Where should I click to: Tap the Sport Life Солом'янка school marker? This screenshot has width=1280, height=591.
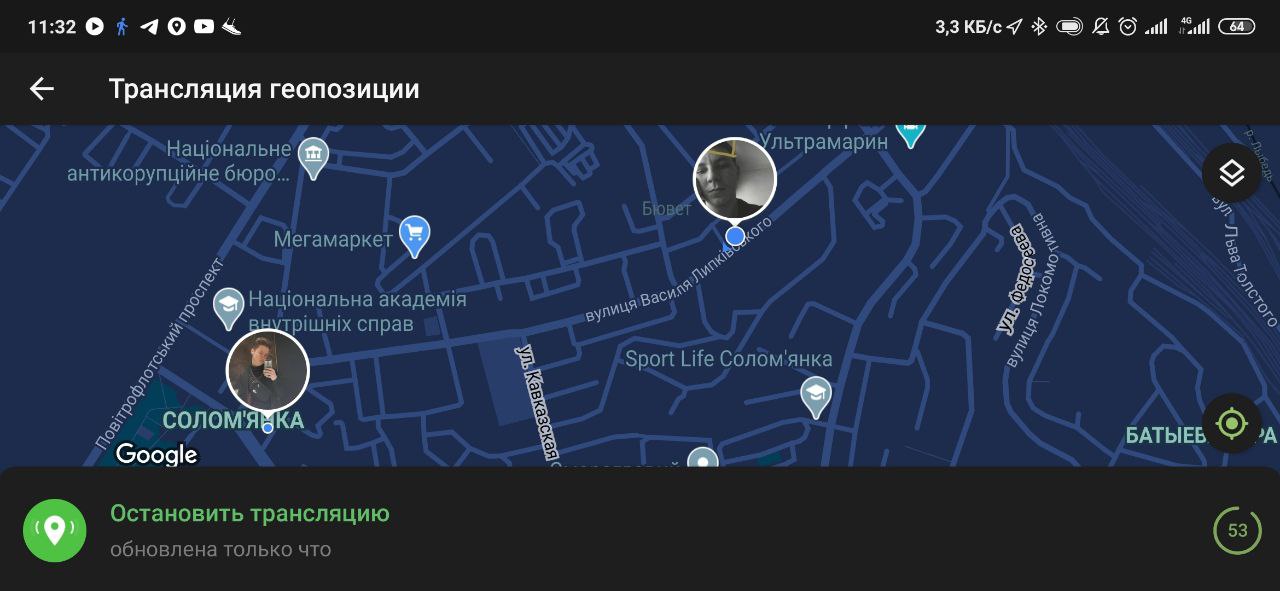(x=817, y=397)
